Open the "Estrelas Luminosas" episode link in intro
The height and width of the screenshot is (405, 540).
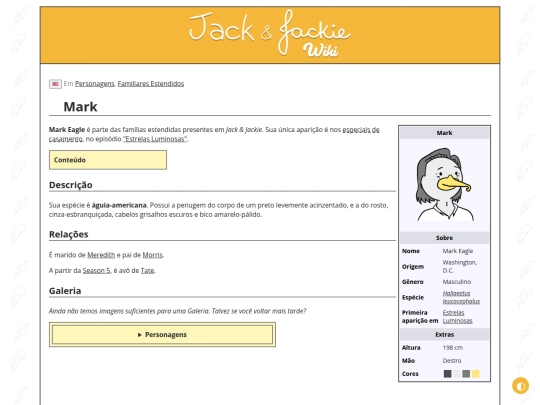pos(155,139)
